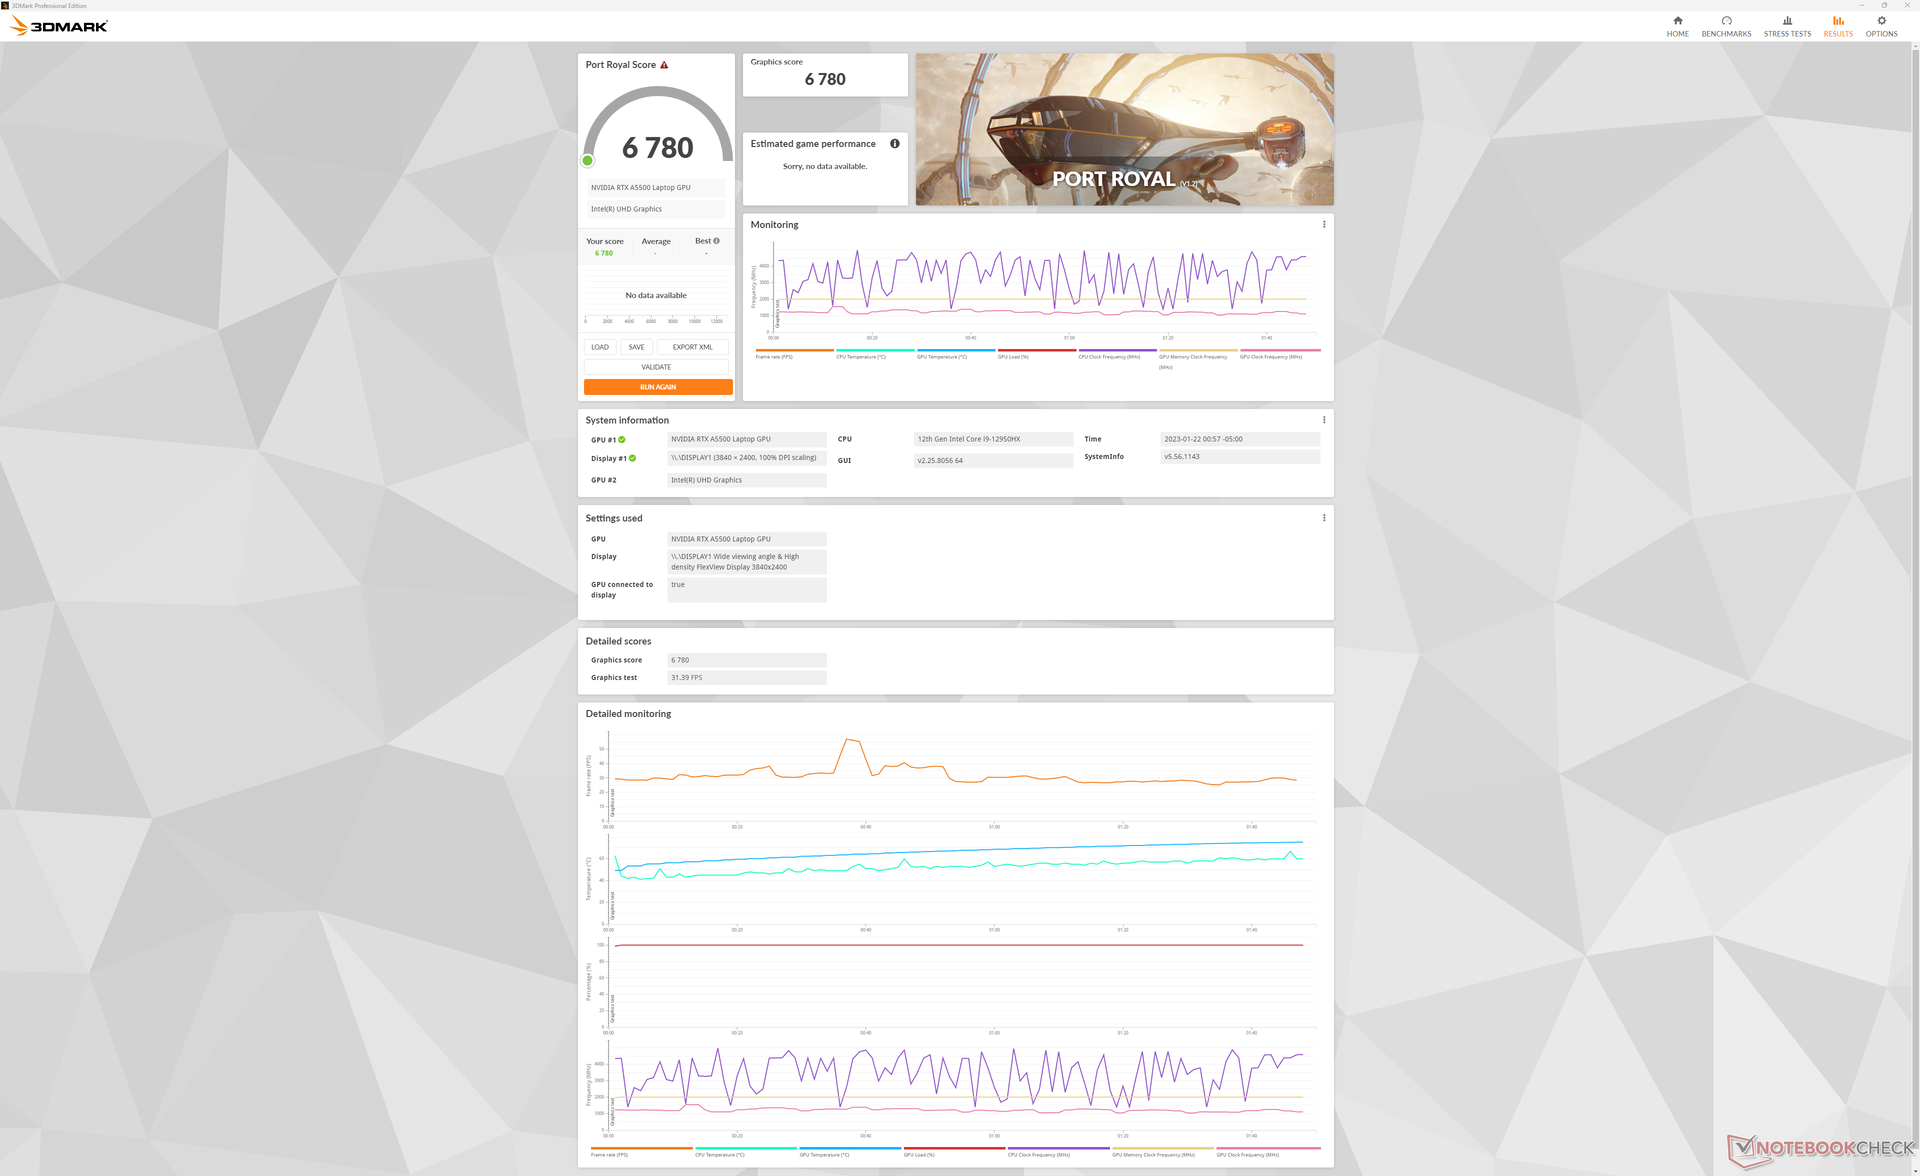The image size is (1920, 1176).
Task: Open the Home navigation icon
Action: (x=1677, y=21)
